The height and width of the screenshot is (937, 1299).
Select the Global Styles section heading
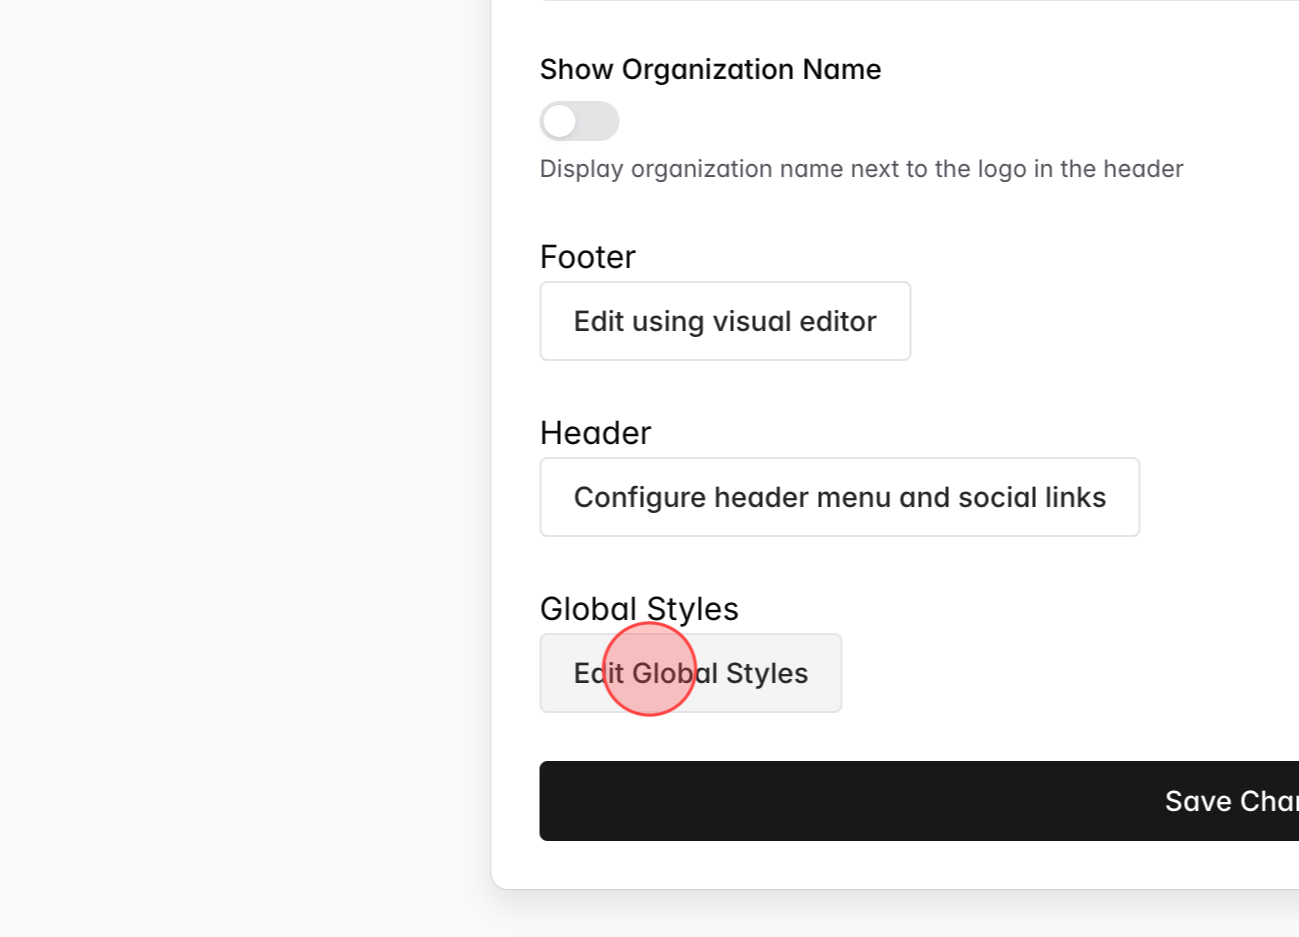click(x=639, y=608)
